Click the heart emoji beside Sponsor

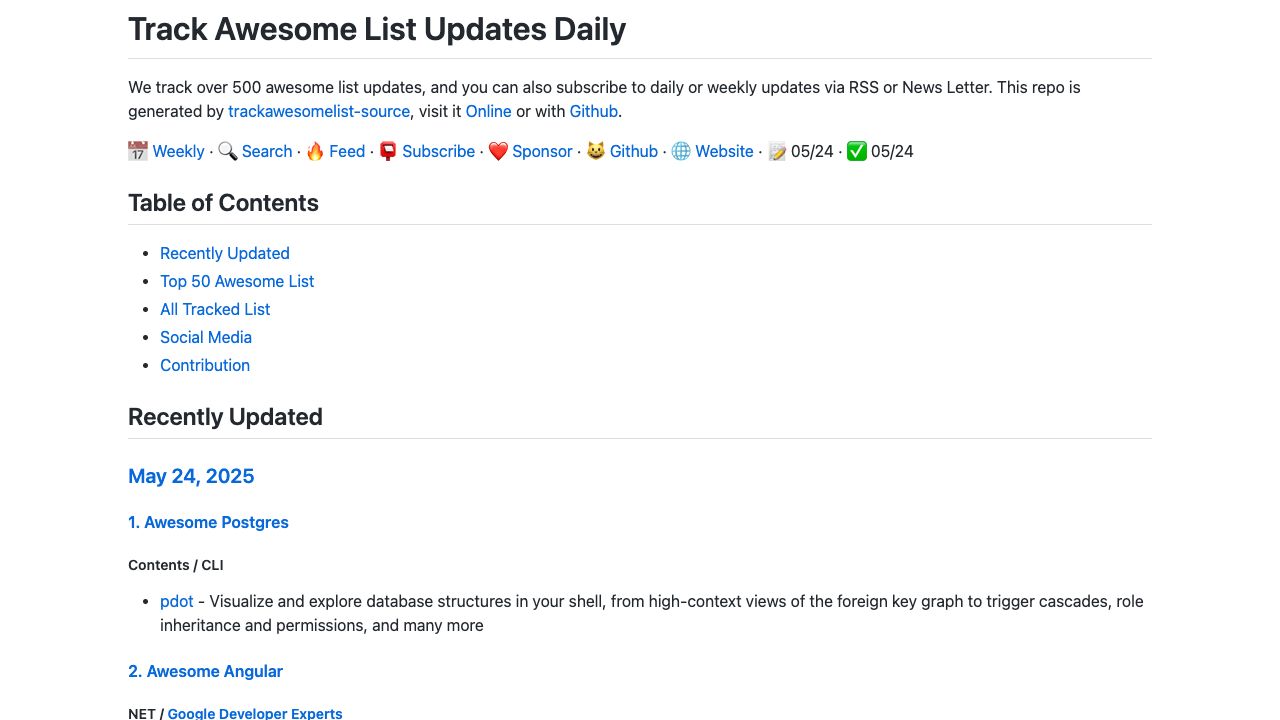[x=498, y=151]
